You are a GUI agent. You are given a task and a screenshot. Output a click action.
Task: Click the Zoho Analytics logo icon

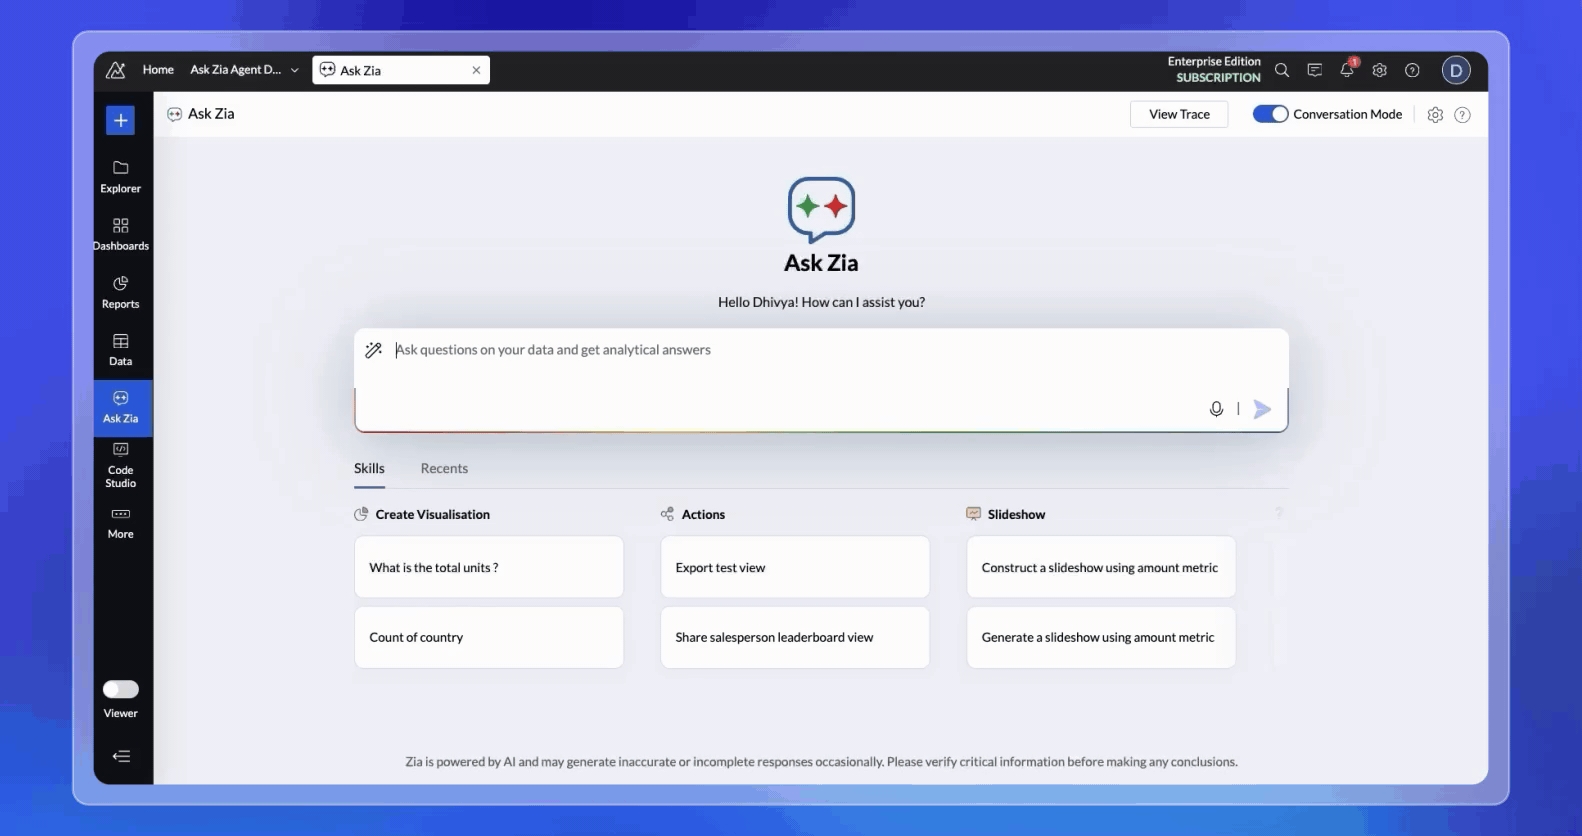coord(116,70)
